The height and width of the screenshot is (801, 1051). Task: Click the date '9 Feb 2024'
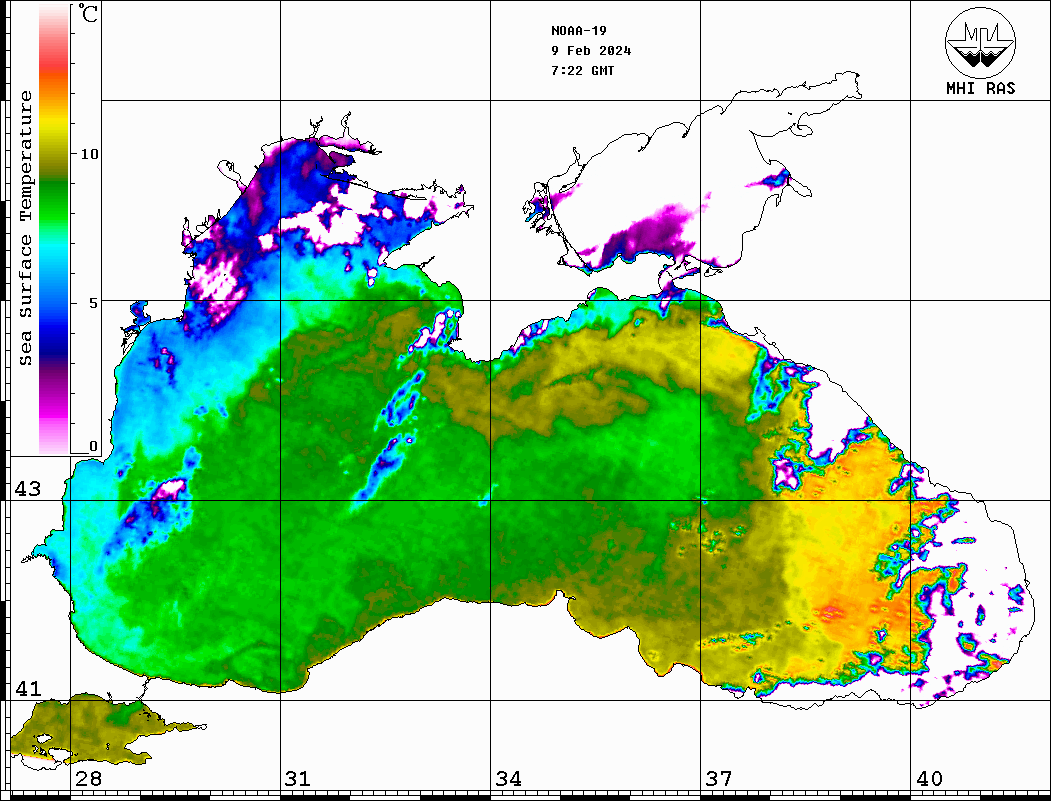591,51
